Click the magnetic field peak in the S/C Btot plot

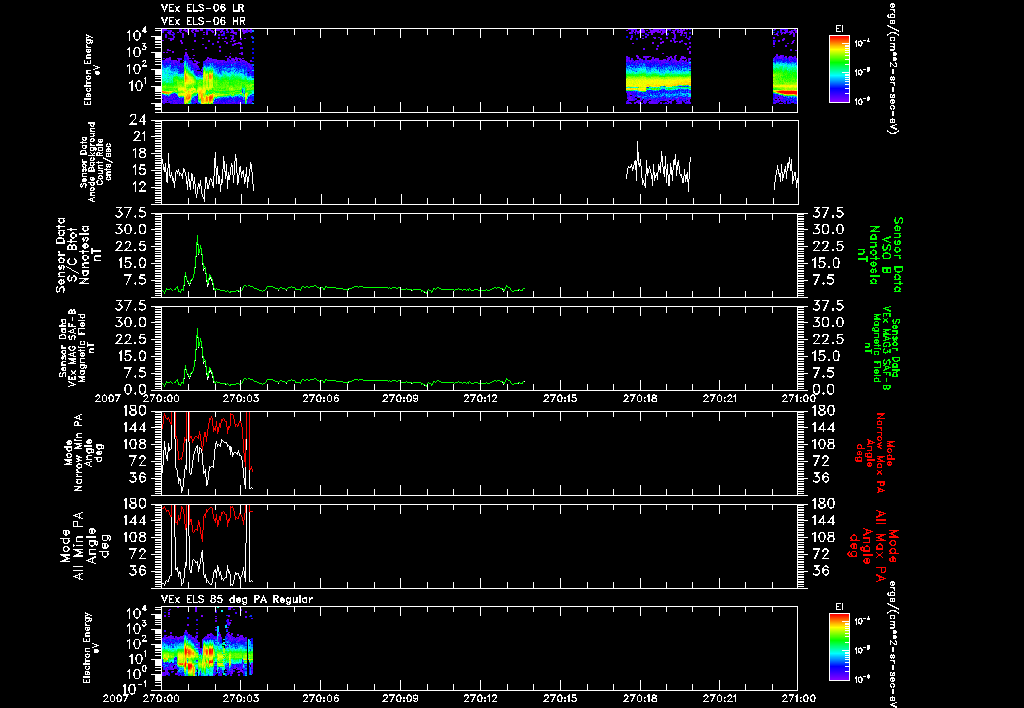pyautogui.click(x=198, y=238)
